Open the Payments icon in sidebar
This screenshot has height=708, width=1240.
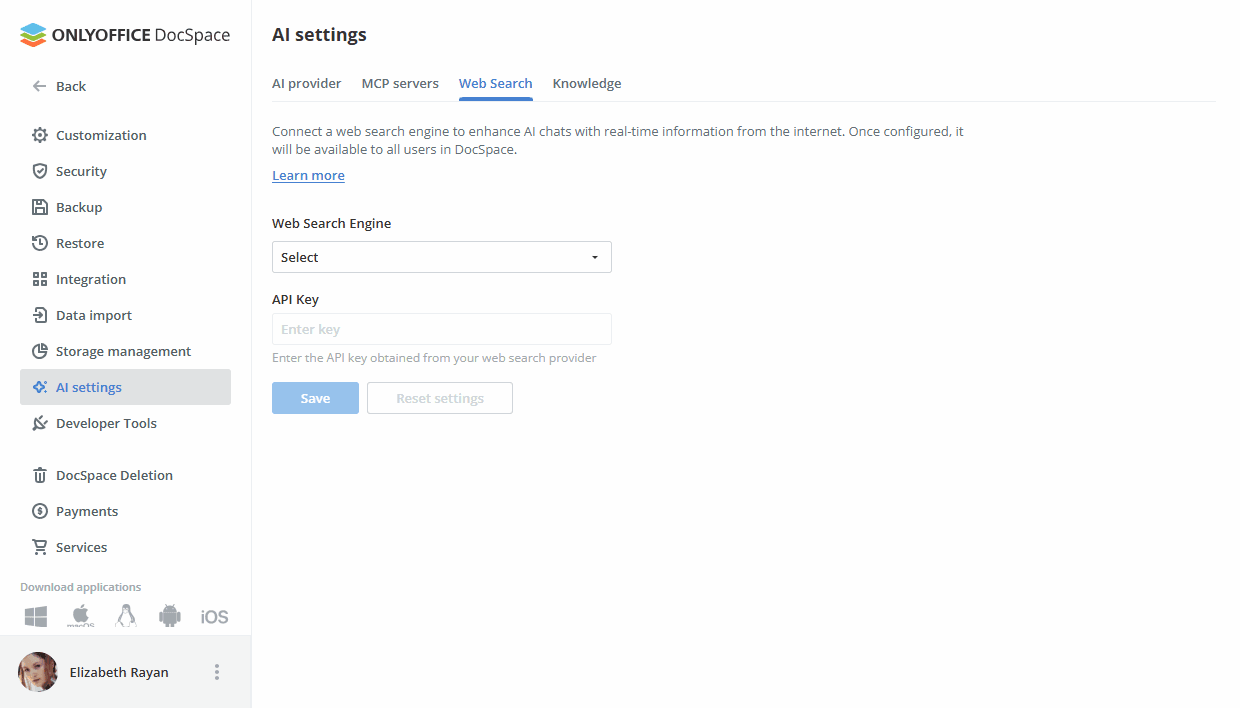[38, 511]
